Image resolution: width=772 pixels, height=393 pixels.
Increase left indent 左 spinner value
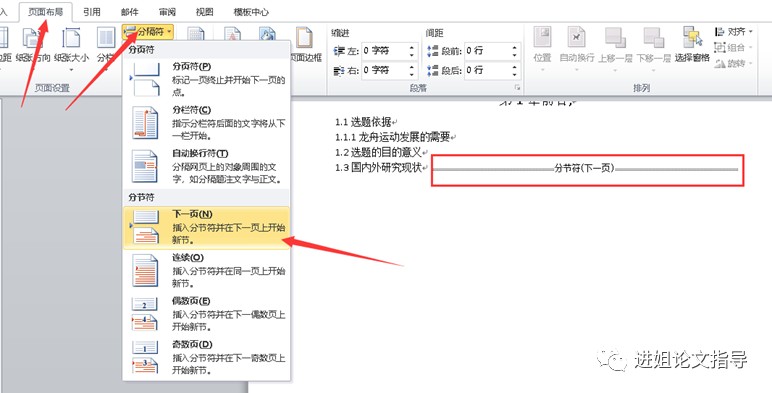pos(412,48)
